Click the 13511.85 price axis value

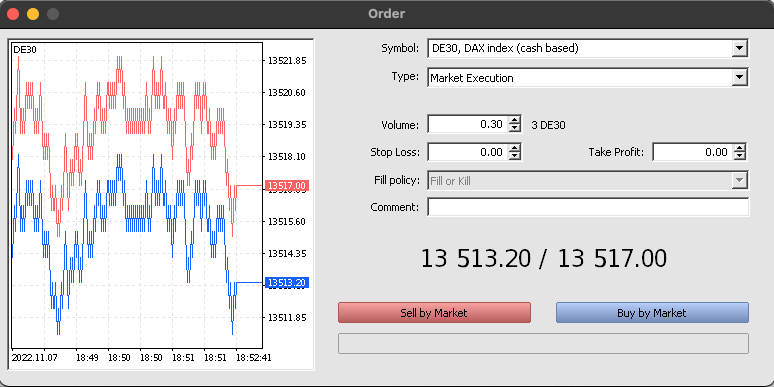(287, 317)
